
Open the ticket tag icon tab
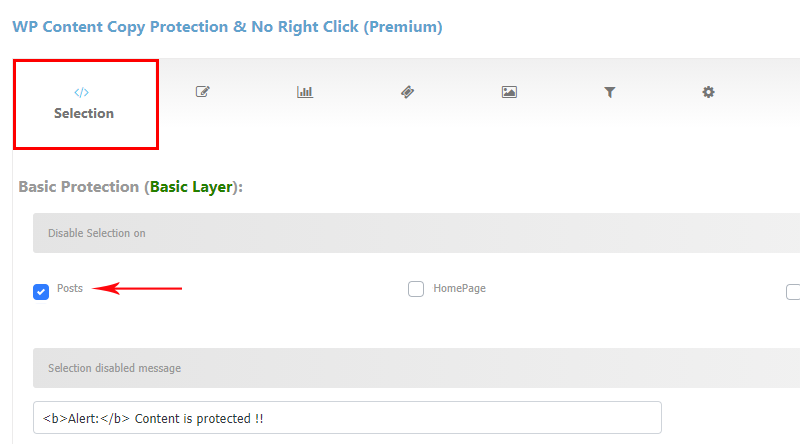[x=407, y=92]
